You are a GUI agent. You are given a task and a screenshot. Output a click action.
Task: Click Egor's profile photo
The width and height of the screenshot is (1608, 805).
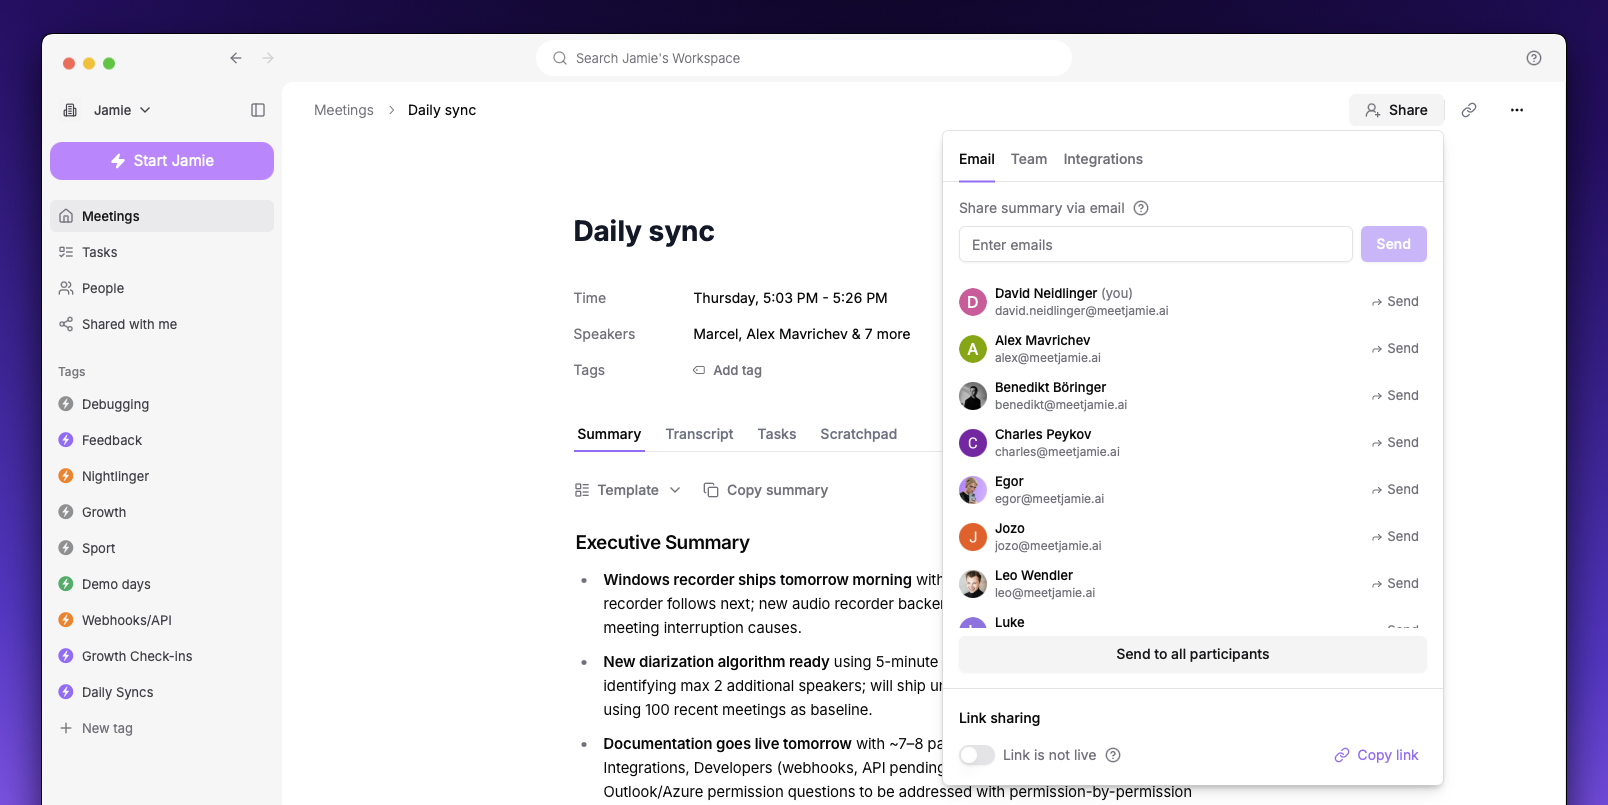click(973, 490)
